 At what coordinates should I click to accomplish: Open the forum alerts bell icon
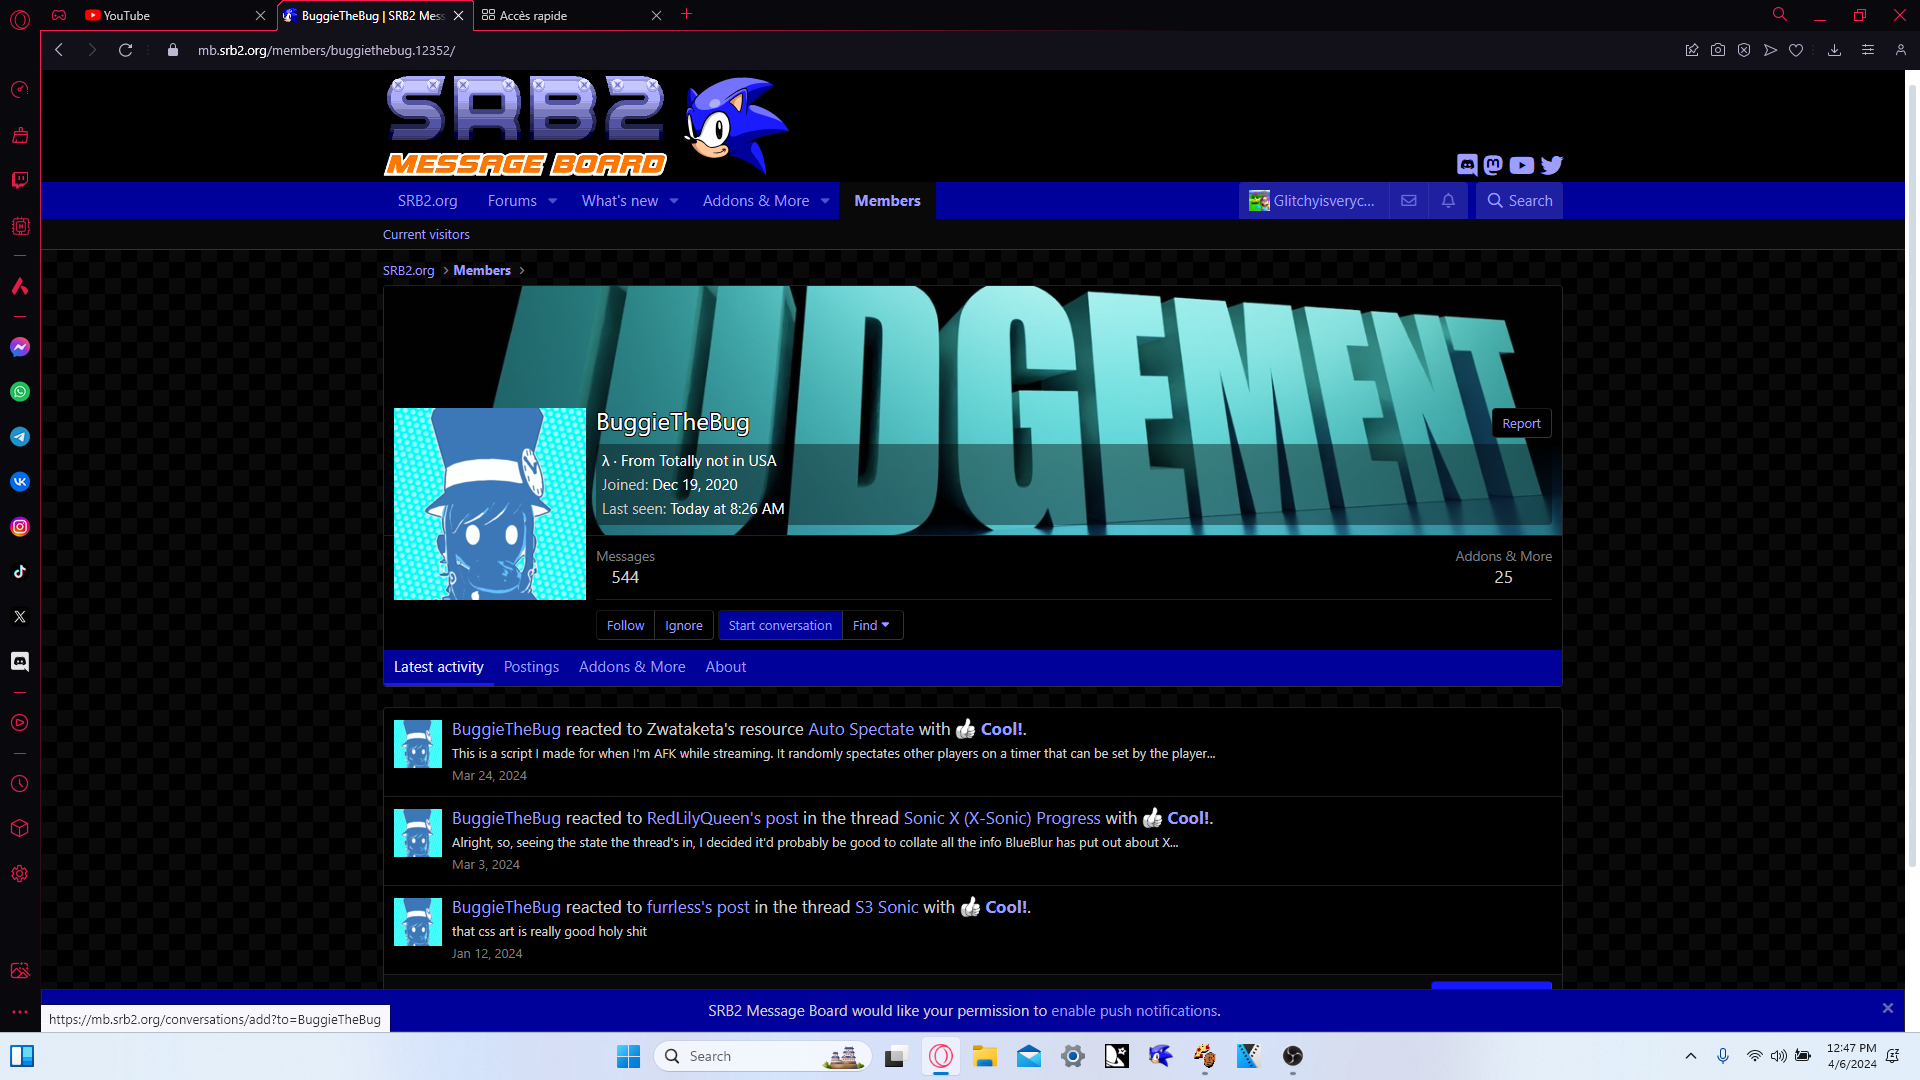click(x=1448, y=201)
